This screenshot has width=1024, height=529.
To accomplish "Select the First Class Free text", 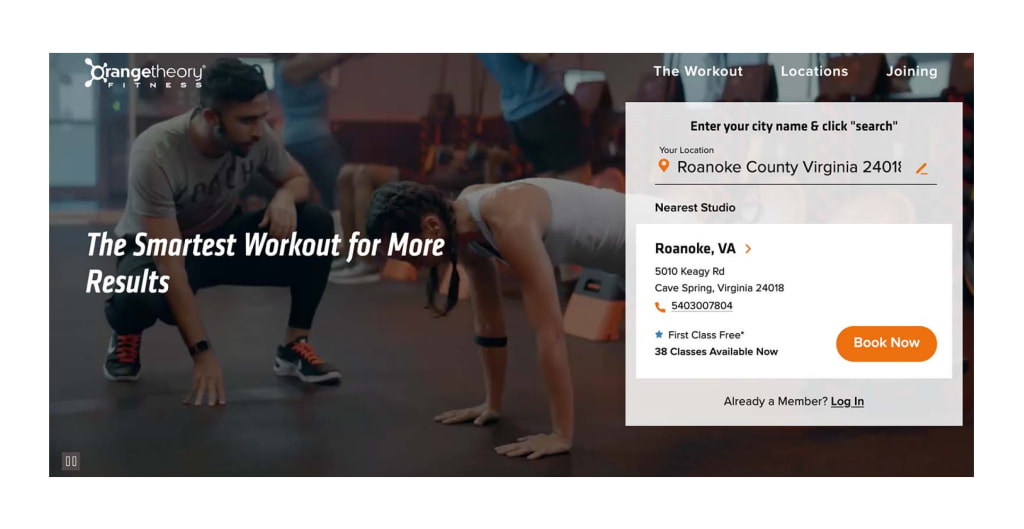I will (x=706, y=335).
